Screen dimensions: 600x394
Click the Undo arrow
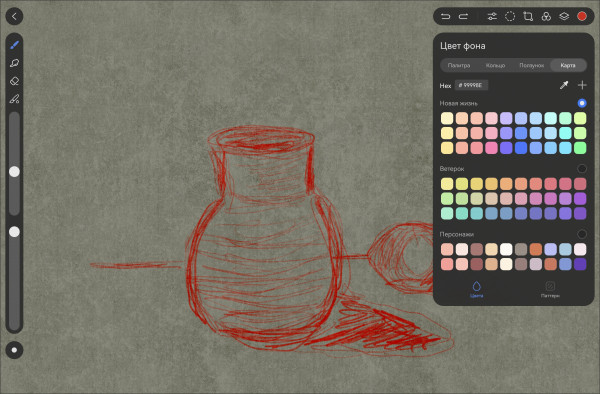click(445, 16)
